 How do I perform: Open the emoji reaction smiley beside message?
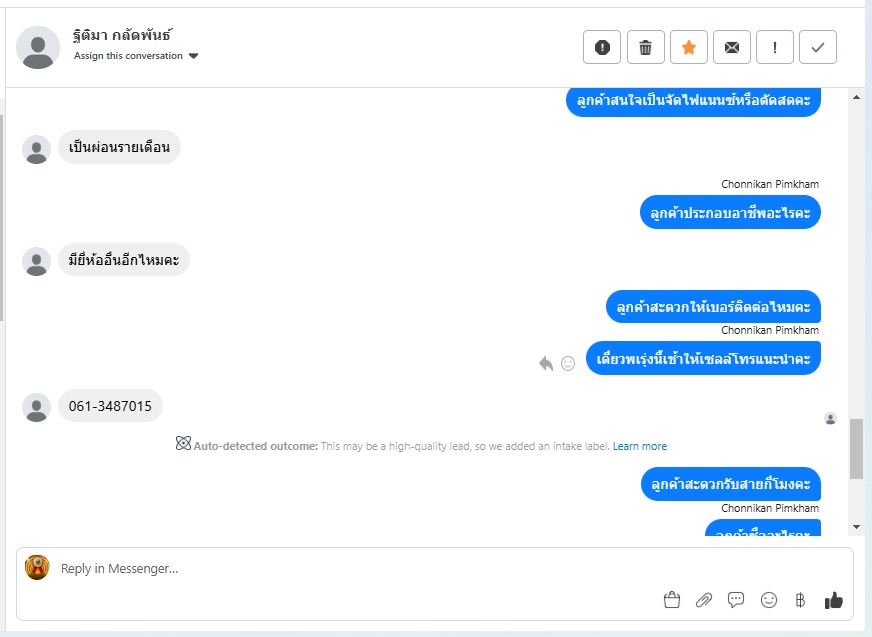568,363
